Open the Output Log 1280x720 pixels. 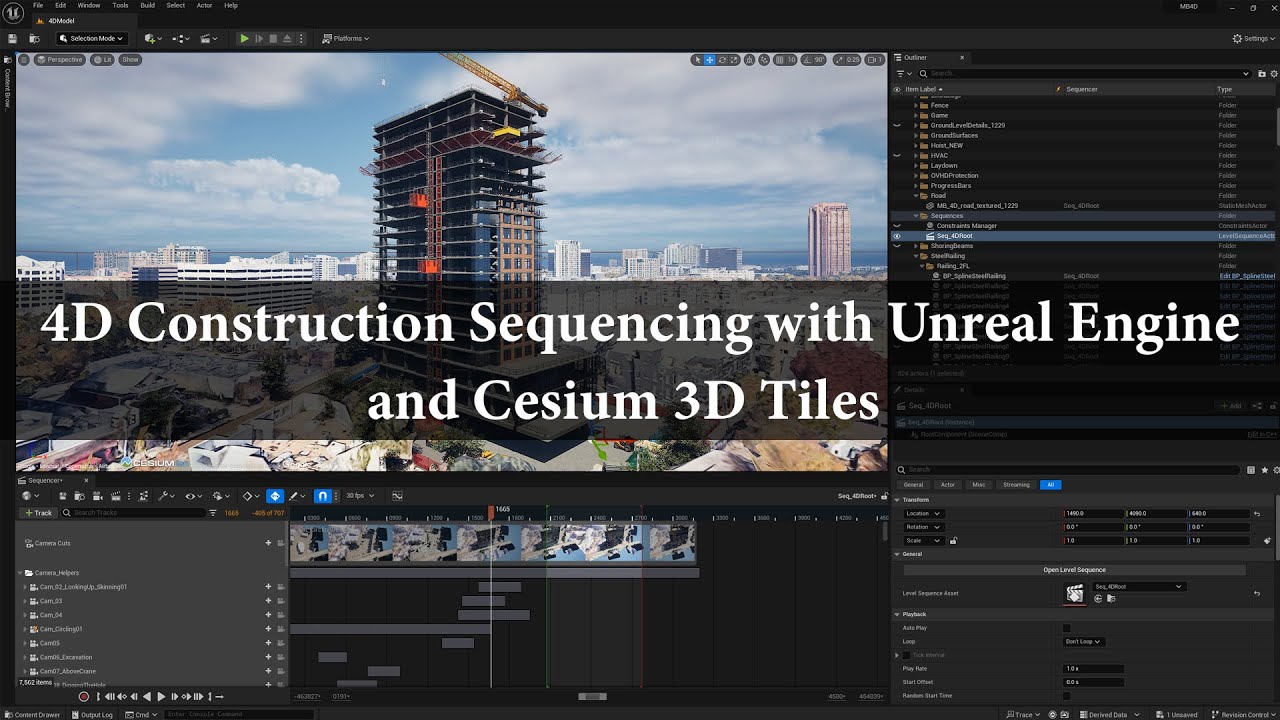coord(92,715)
